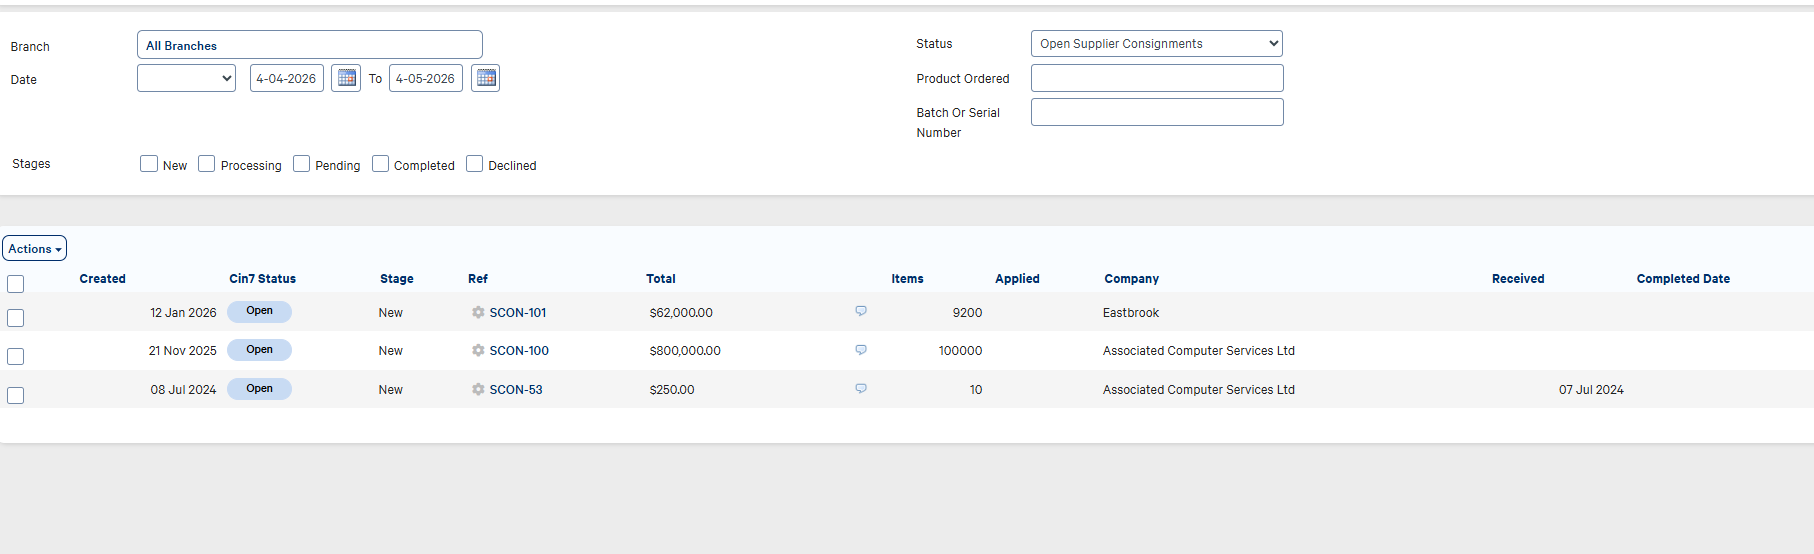The image size is (1814, 554).
Task: Sort by the Ref column header
Action: pos(478,279)
